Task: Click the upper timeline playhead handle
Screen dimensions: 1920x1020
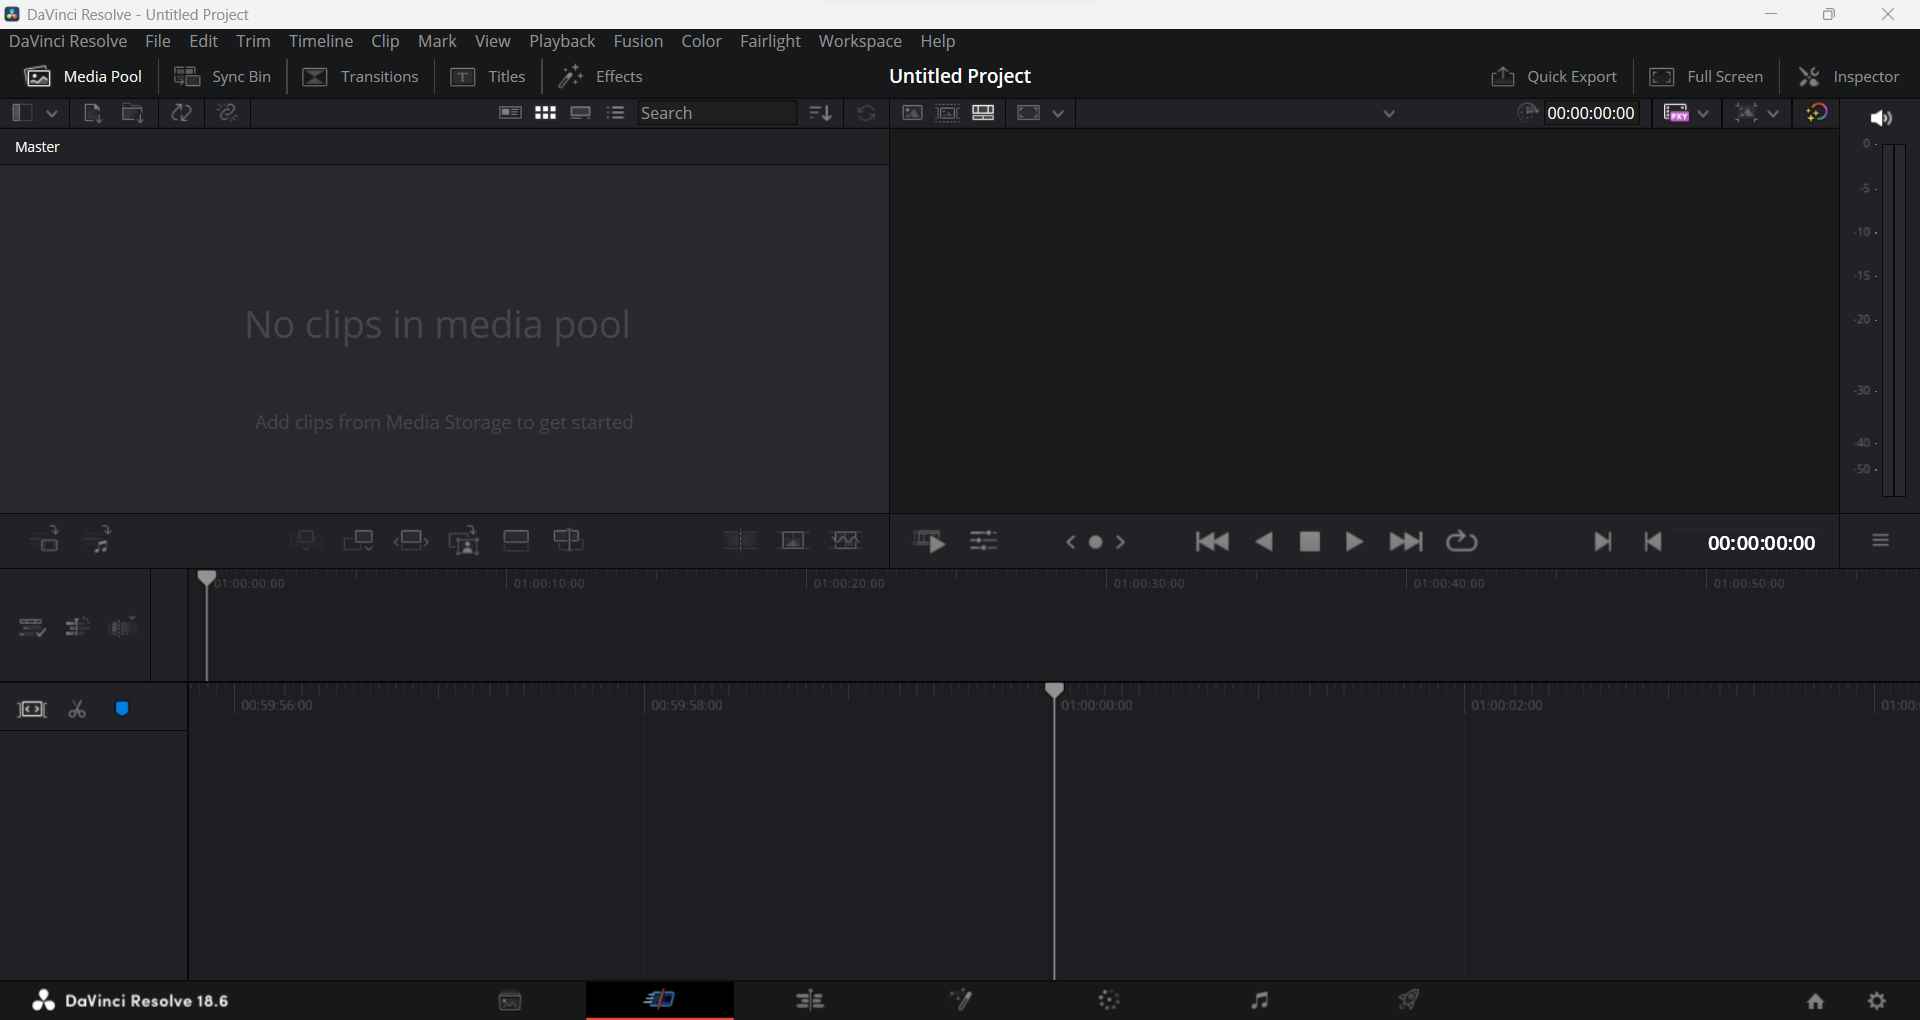Action: [x=206, y=578]
